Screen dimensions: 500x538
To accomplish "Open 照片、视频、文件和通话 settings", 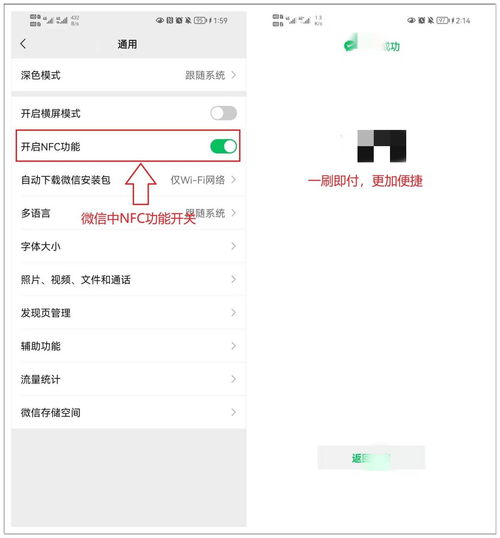I will tap(129, 280).
